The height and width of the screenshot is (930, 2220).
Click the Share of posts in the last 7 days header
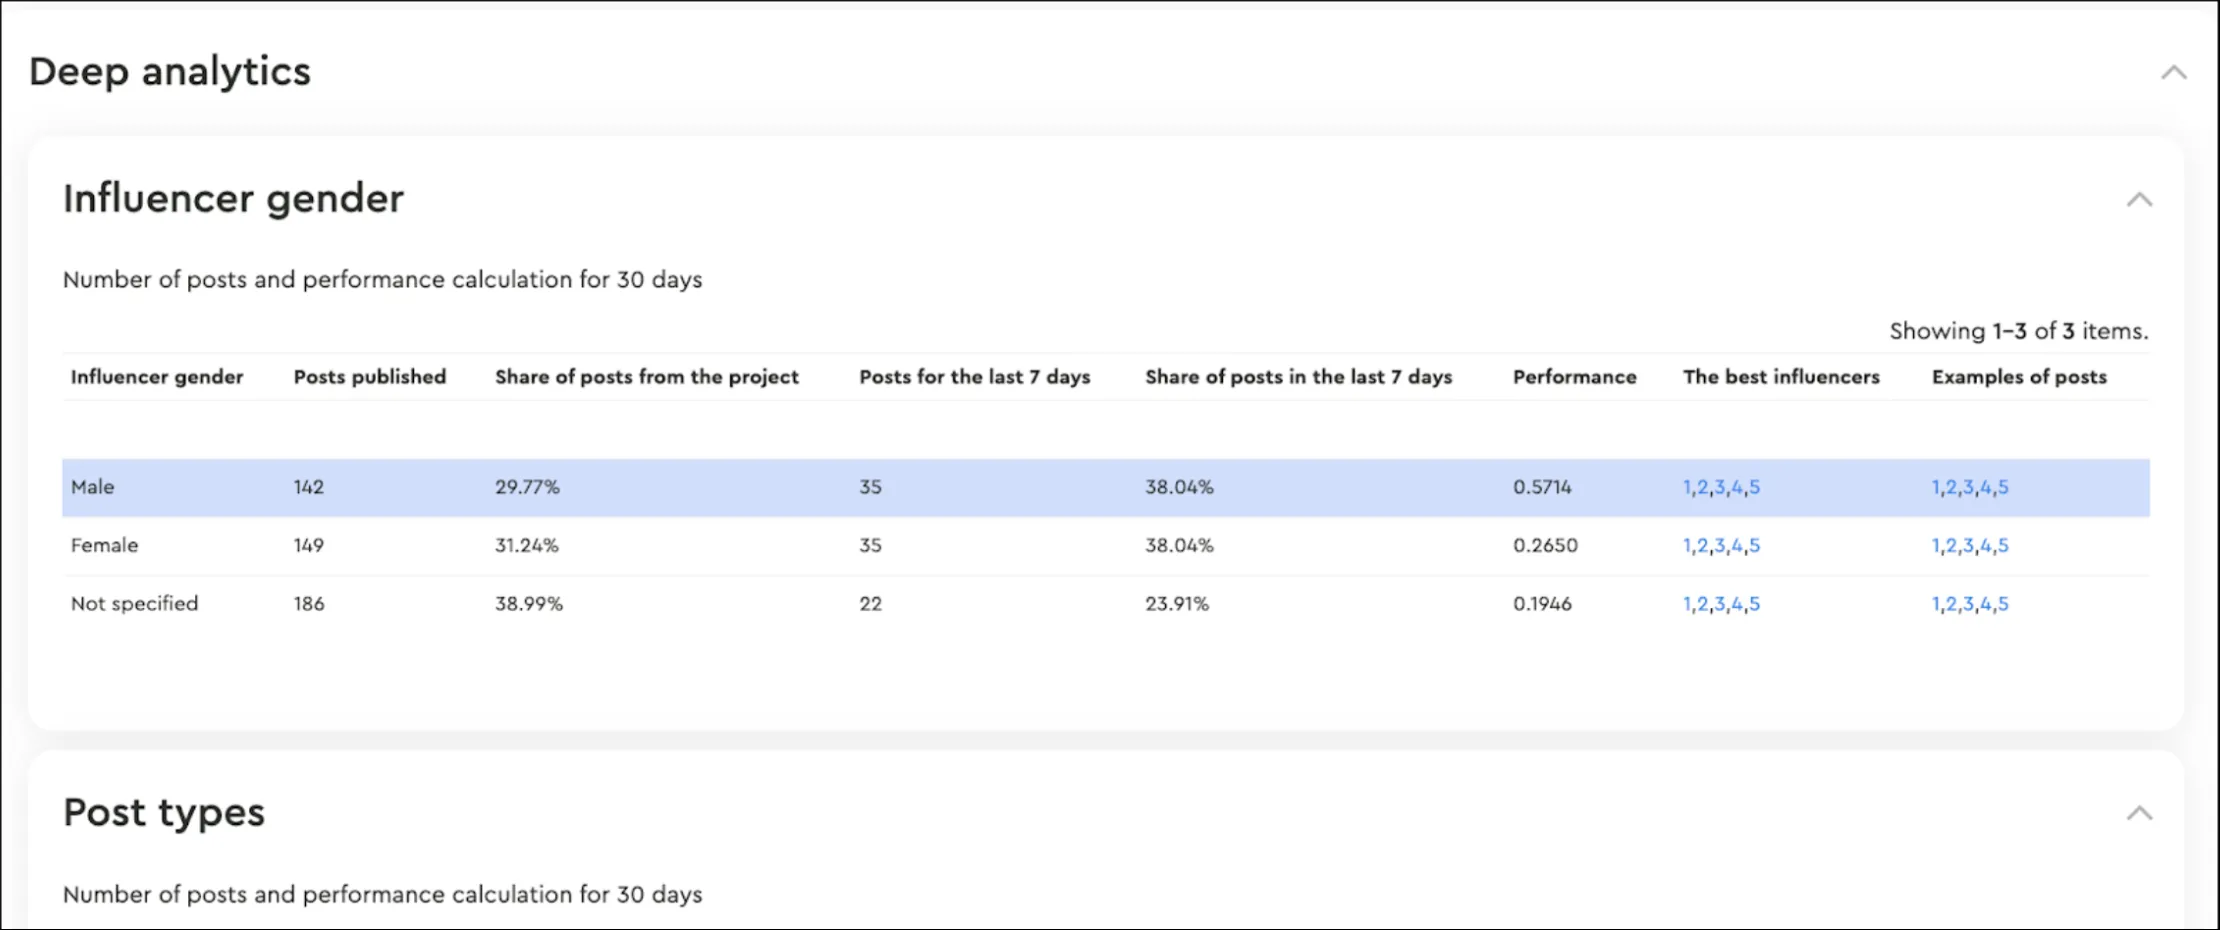tap(1298, 377)
